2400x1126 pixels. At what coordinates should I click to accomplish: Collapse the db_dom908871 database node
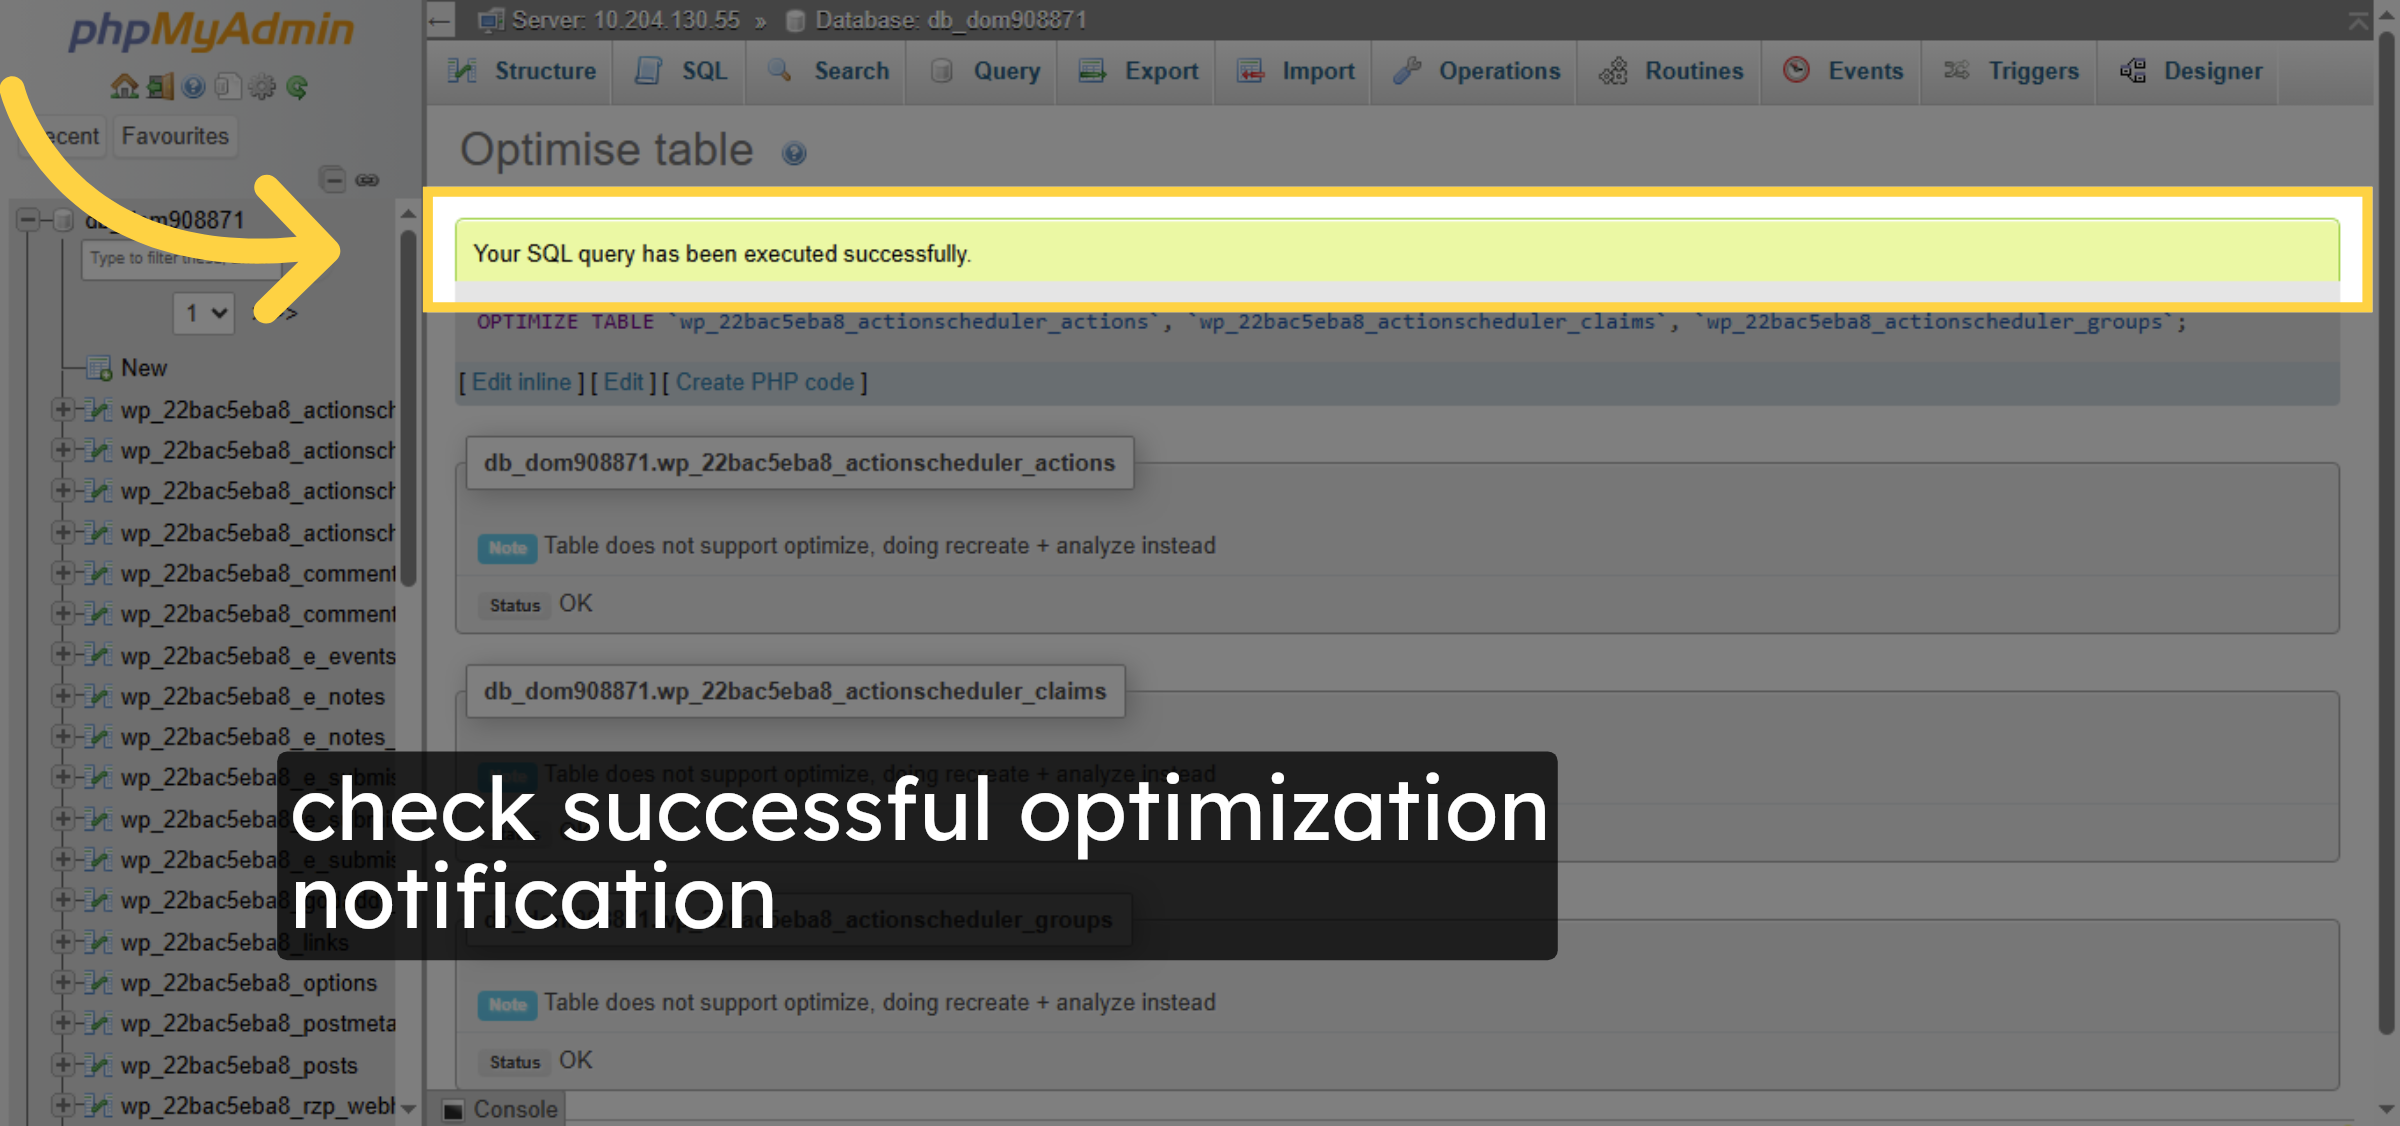27,219
